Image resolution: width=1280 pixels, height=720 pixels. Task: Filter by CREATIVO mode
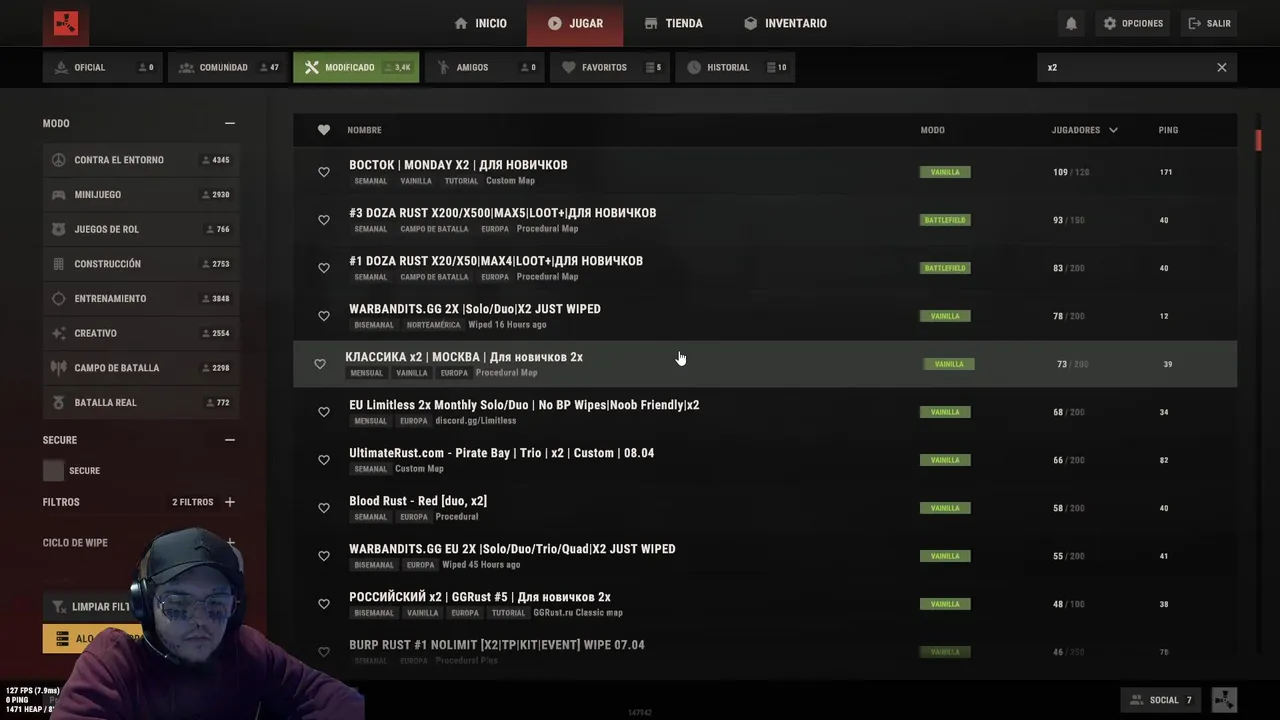coord(140,333)
